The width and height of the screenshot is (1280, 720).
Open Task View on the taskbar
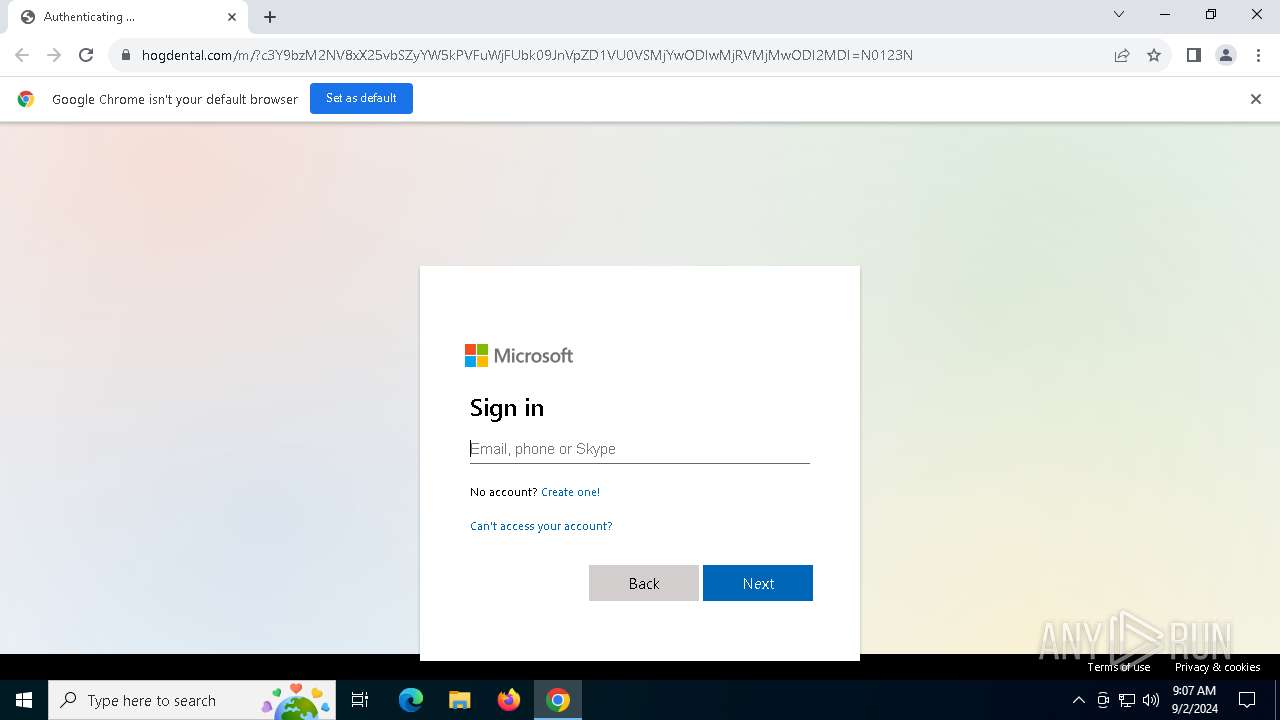360,700
